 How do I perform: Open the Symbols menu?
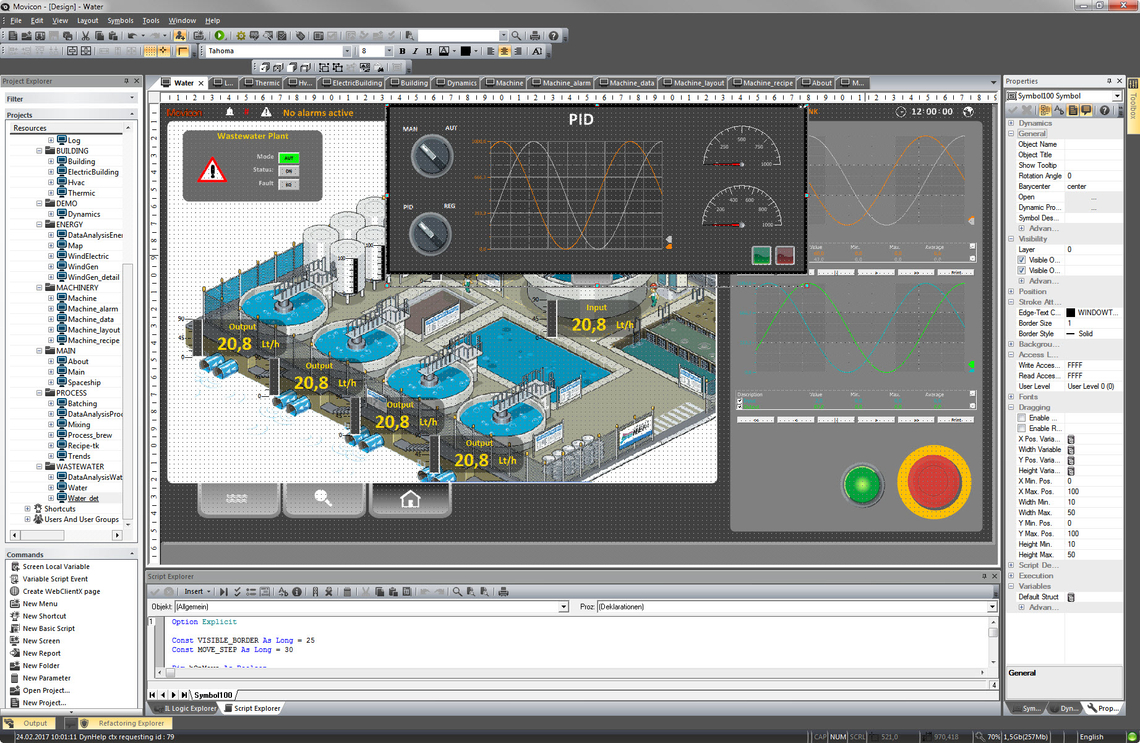point(120,20)
